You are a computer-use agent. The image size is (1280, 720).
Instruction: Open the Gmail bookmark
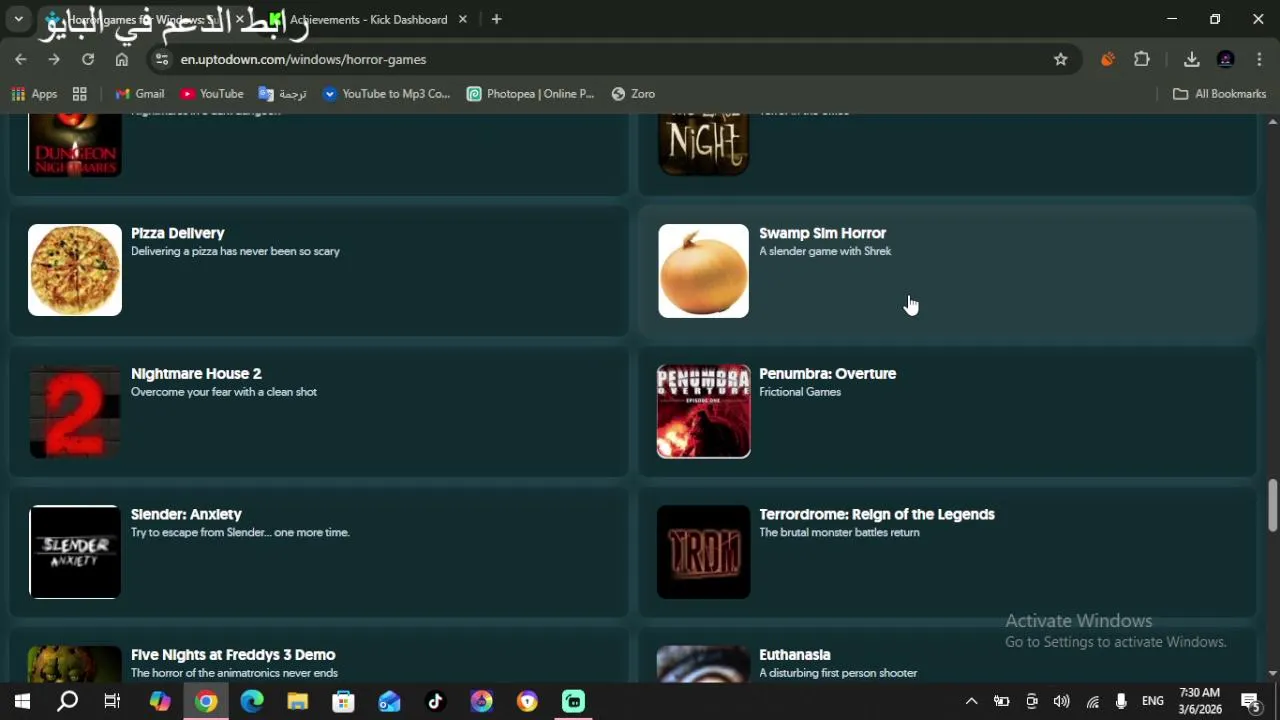(x=140, y=94)
